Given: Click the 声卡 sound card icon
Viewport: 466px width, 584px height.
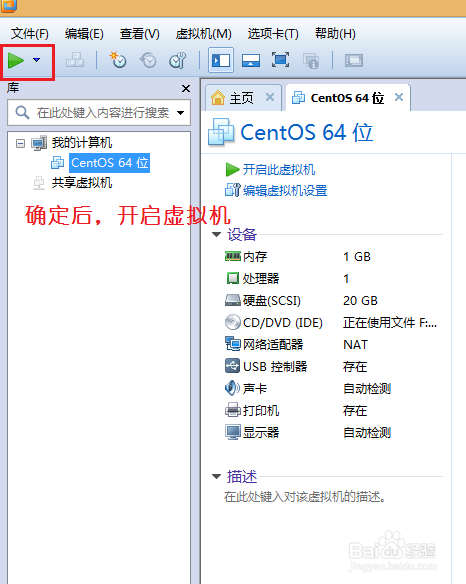Looking at the screenshot, I should click(233, 388).
